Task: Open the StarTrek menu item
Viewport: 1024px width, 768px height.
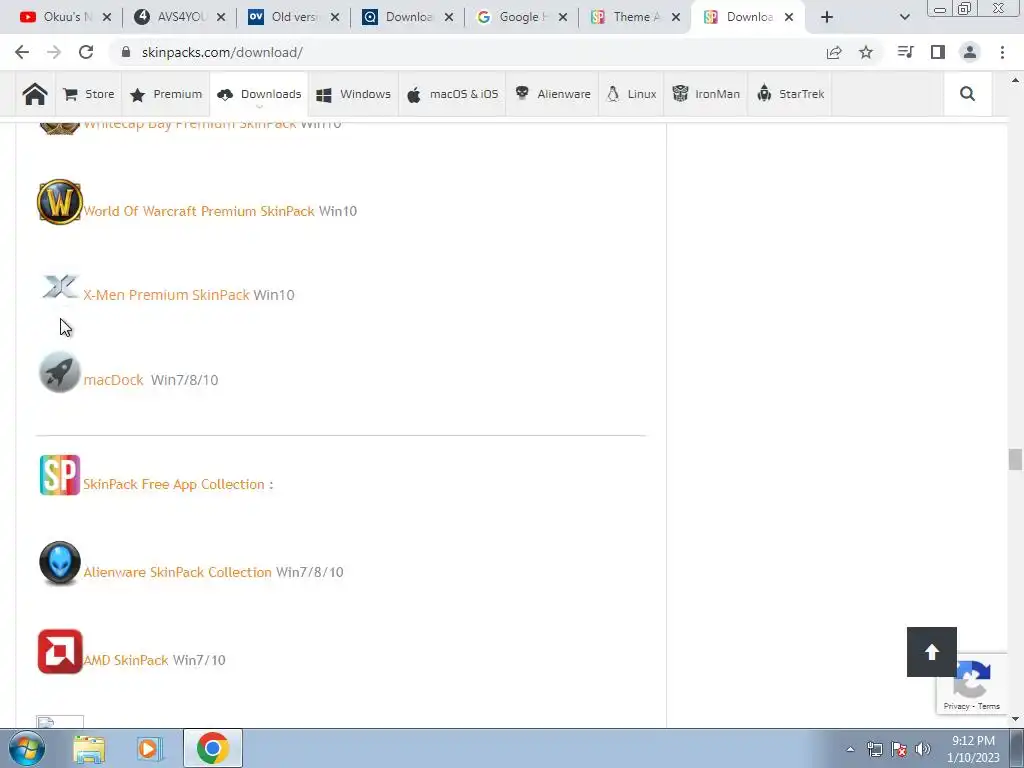Action: [x=790, y=94]
